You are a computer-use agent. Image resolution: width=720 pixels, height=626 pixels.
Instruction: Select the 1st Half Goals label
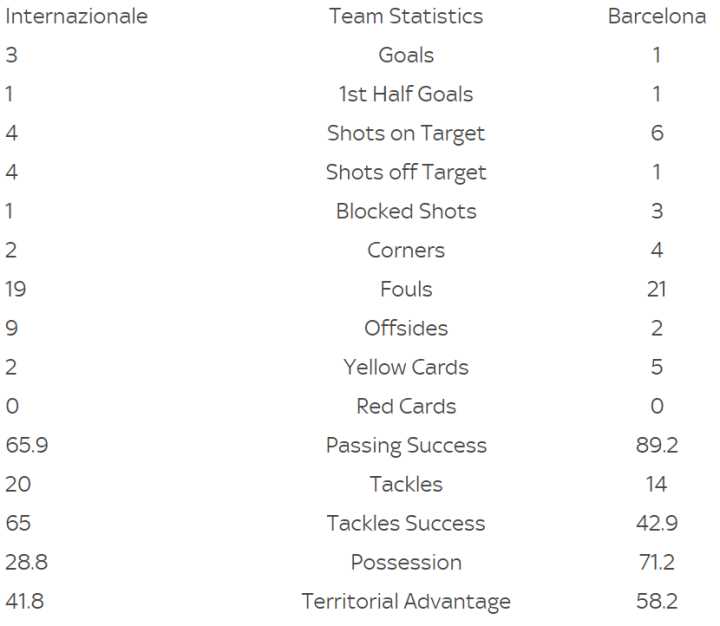point(406,95)
